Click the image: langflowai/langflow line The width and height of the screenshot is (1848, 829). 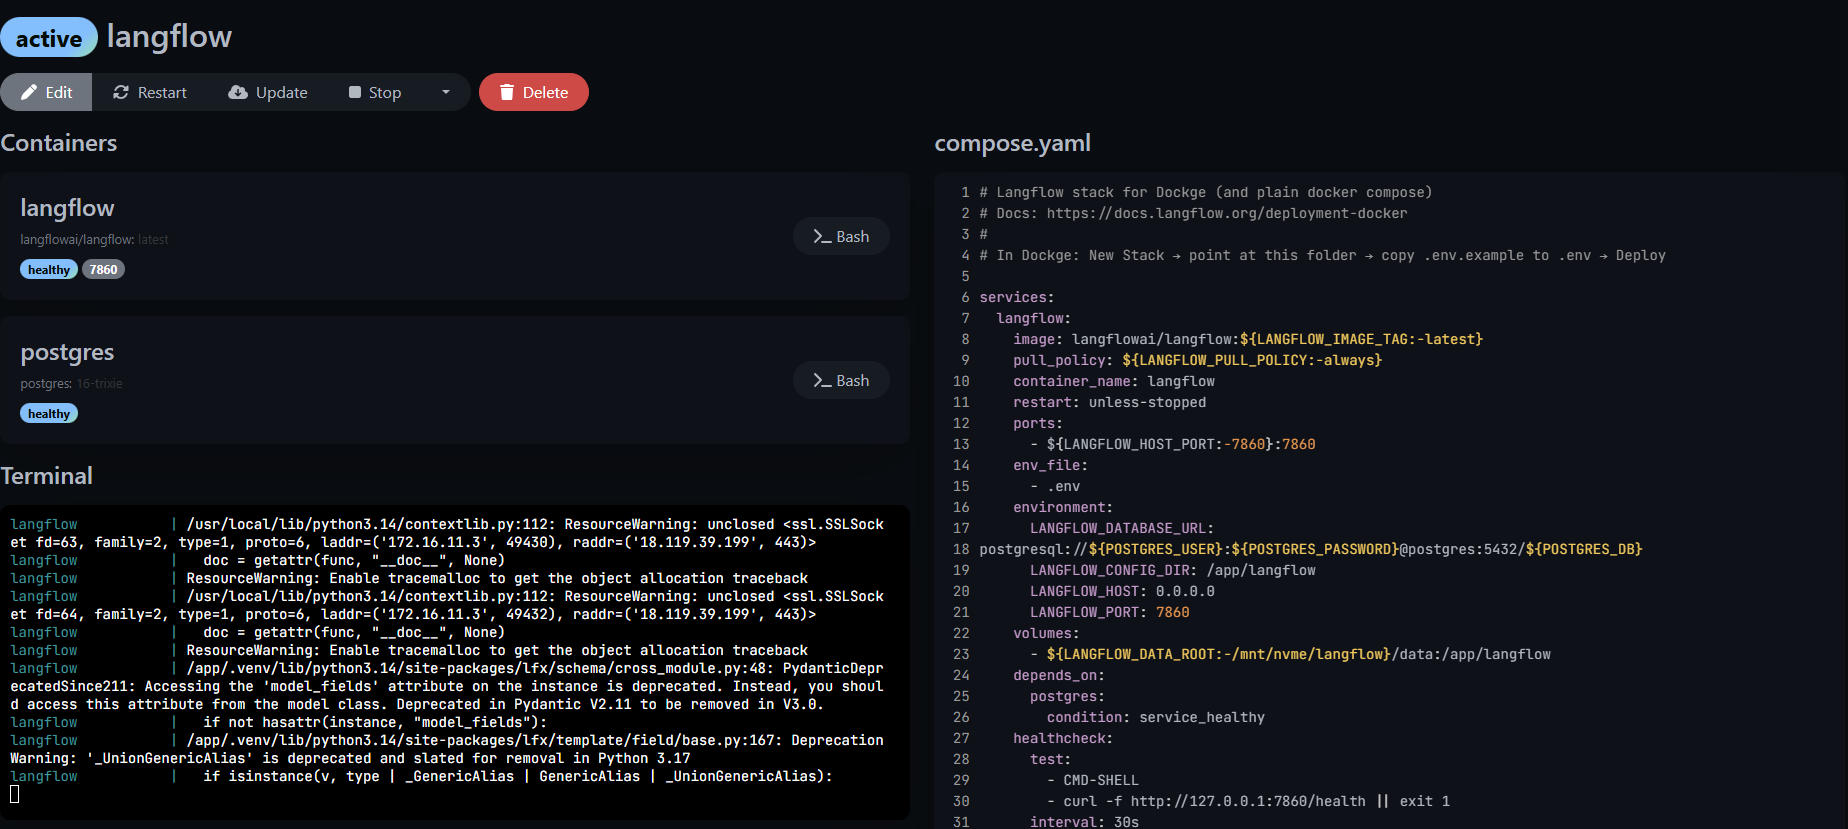tap(1247, 339)
